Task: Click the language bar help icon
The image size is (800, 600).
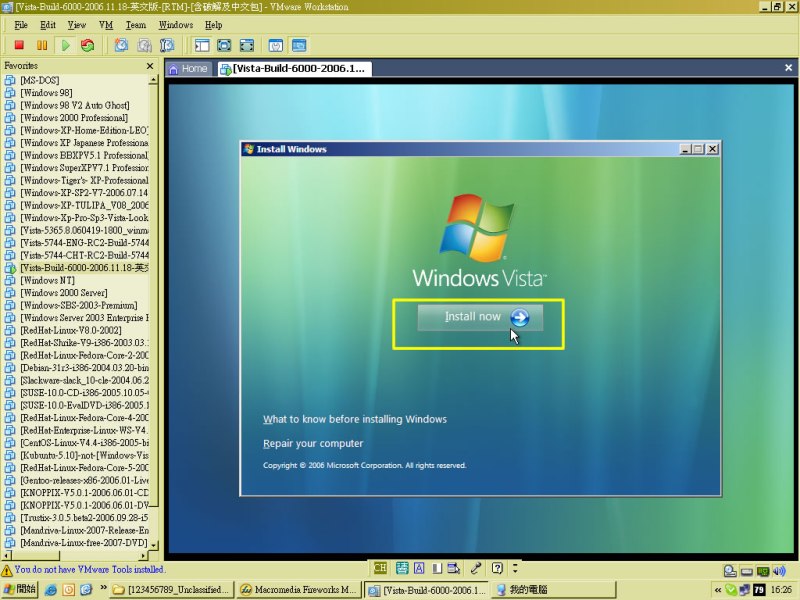Action: coord(497,568)
